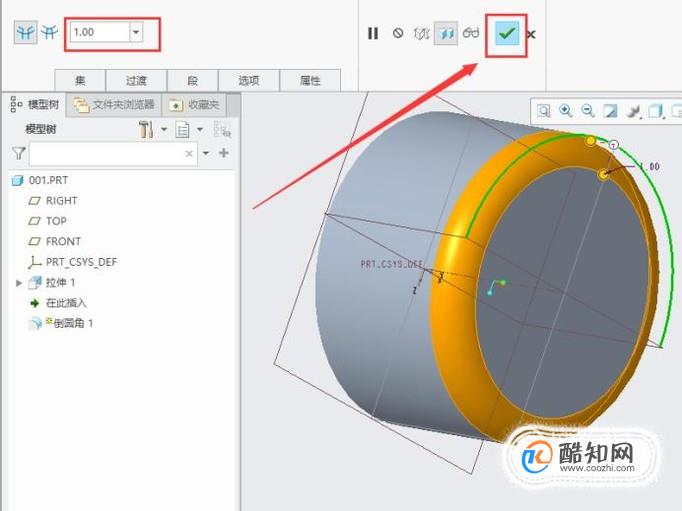Open the 集 tab
This screenshot has height=511, width=682.
click(80, 80)
